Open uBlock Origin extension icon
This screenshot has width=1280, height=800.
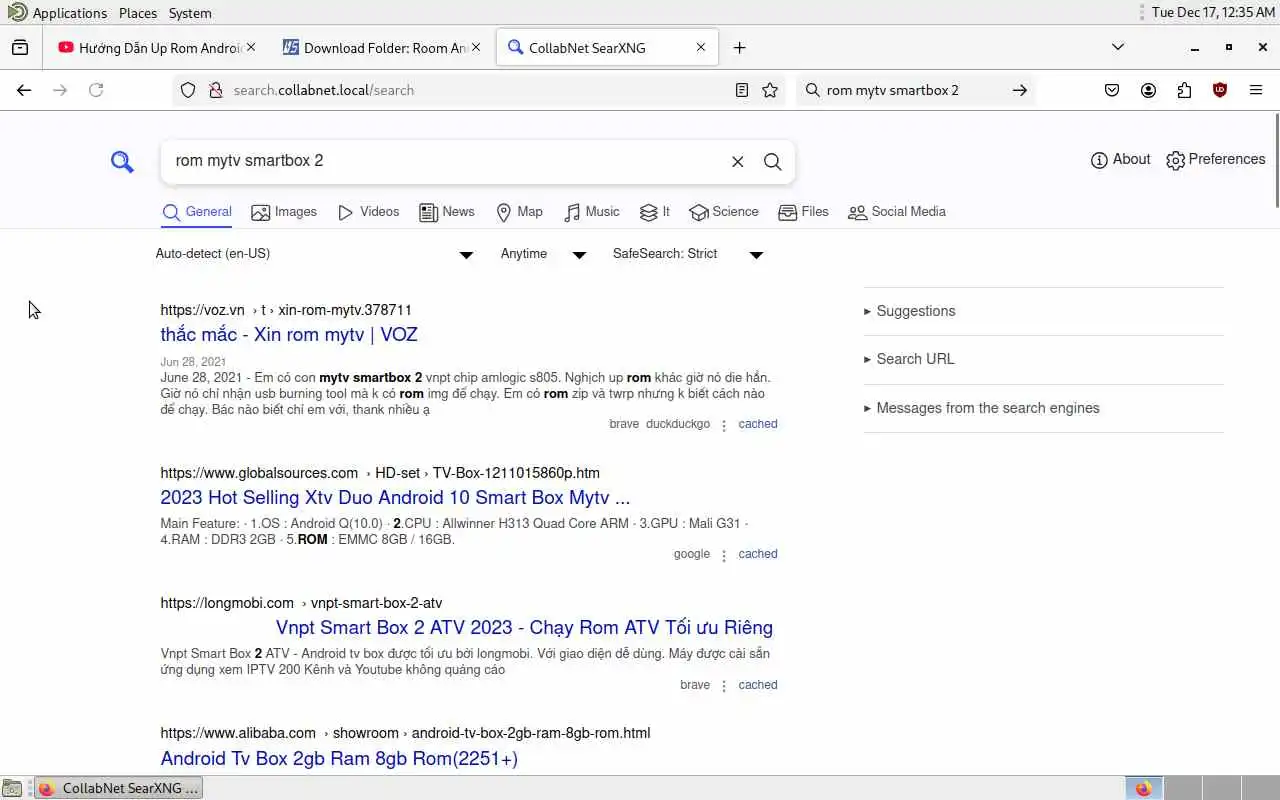coord(1220,90)
